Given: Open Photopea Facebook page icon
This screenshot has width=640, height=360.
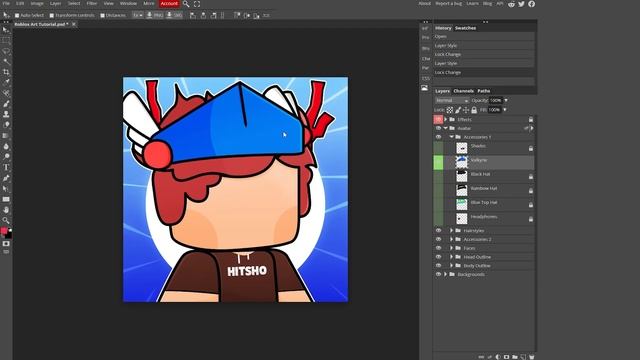Looking at the screenshot, I should pos(531,4).
